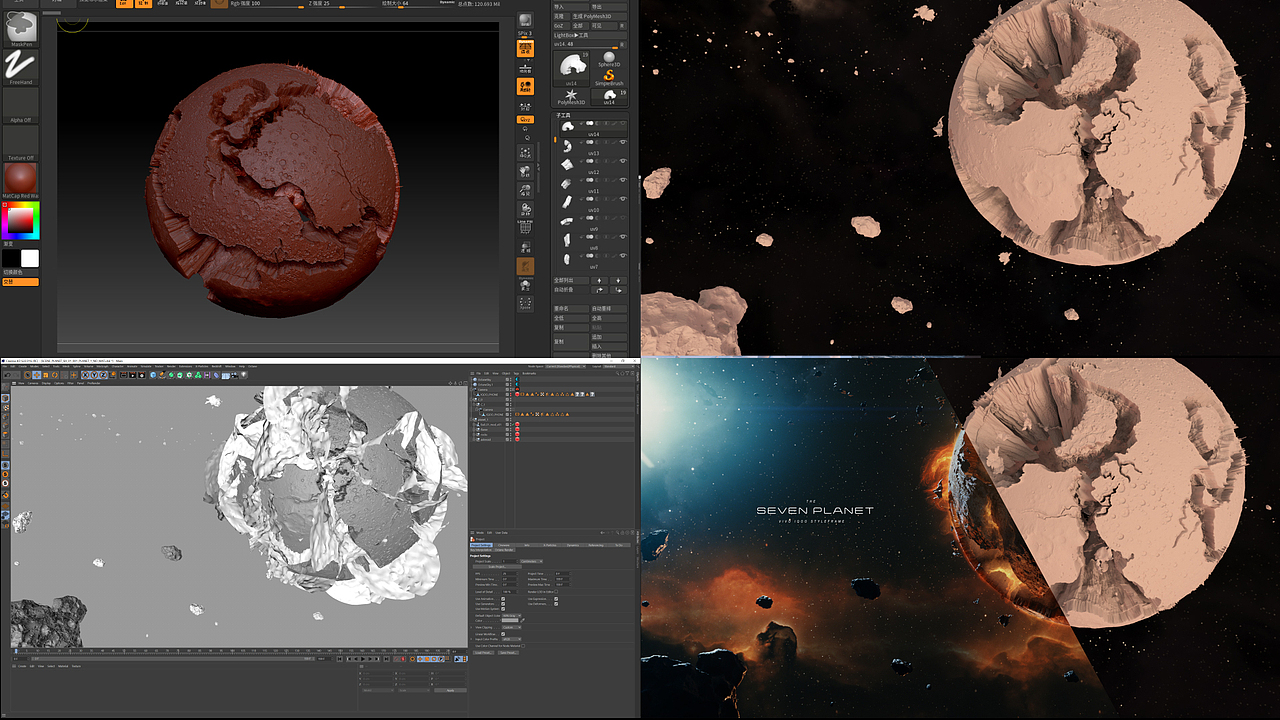This screenshot has width=1280, height=720.
Task: Hide subtool uv8 with its eye icon
Action: coord(622,236)
